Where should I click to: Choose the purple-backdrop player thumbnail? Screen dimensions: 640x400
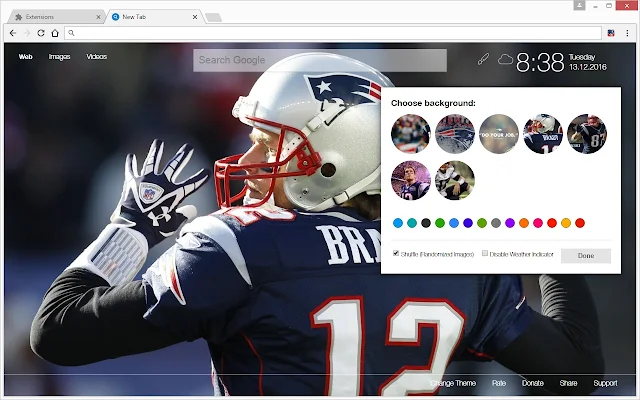click(x=411, y=180)
